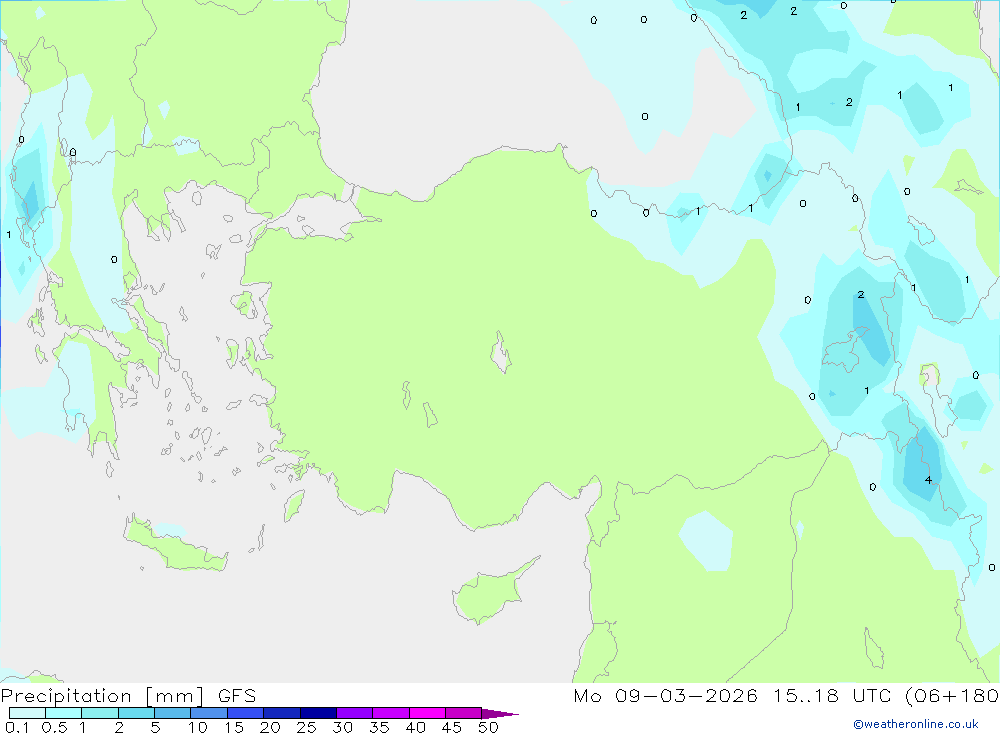Click the island of Crete on the map
This screenshot has width=1000, height=733.
click(x=175, y=545)
